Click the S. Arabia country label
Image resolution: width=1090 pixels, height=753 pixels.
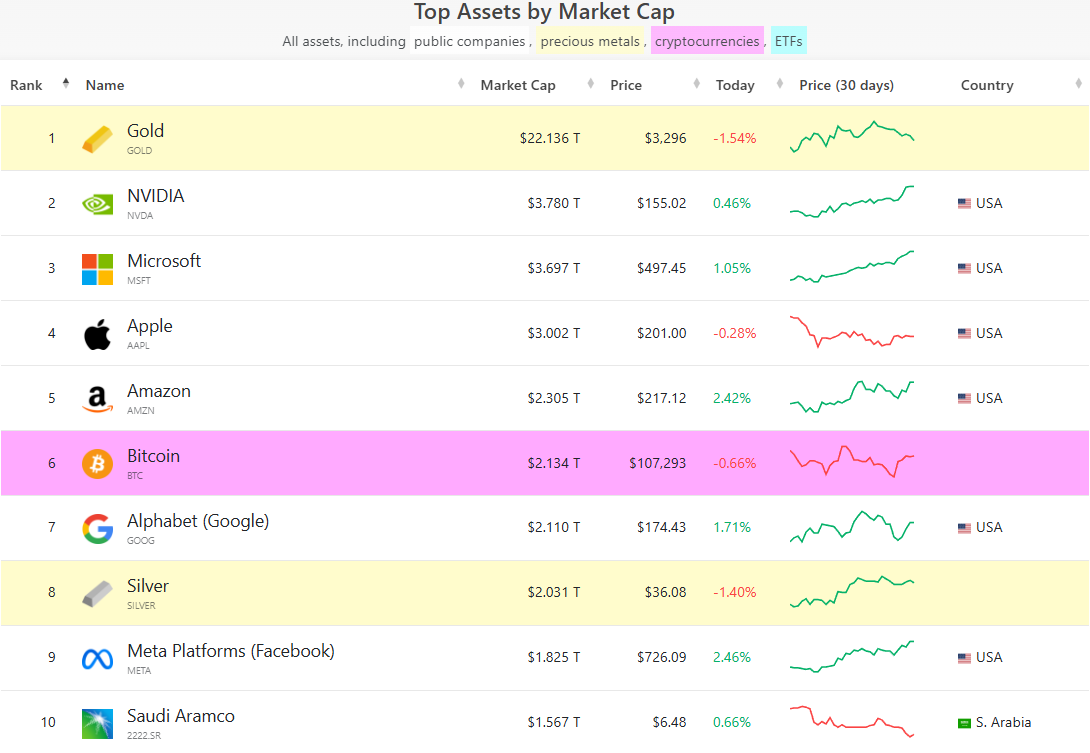pos(1003,722)
